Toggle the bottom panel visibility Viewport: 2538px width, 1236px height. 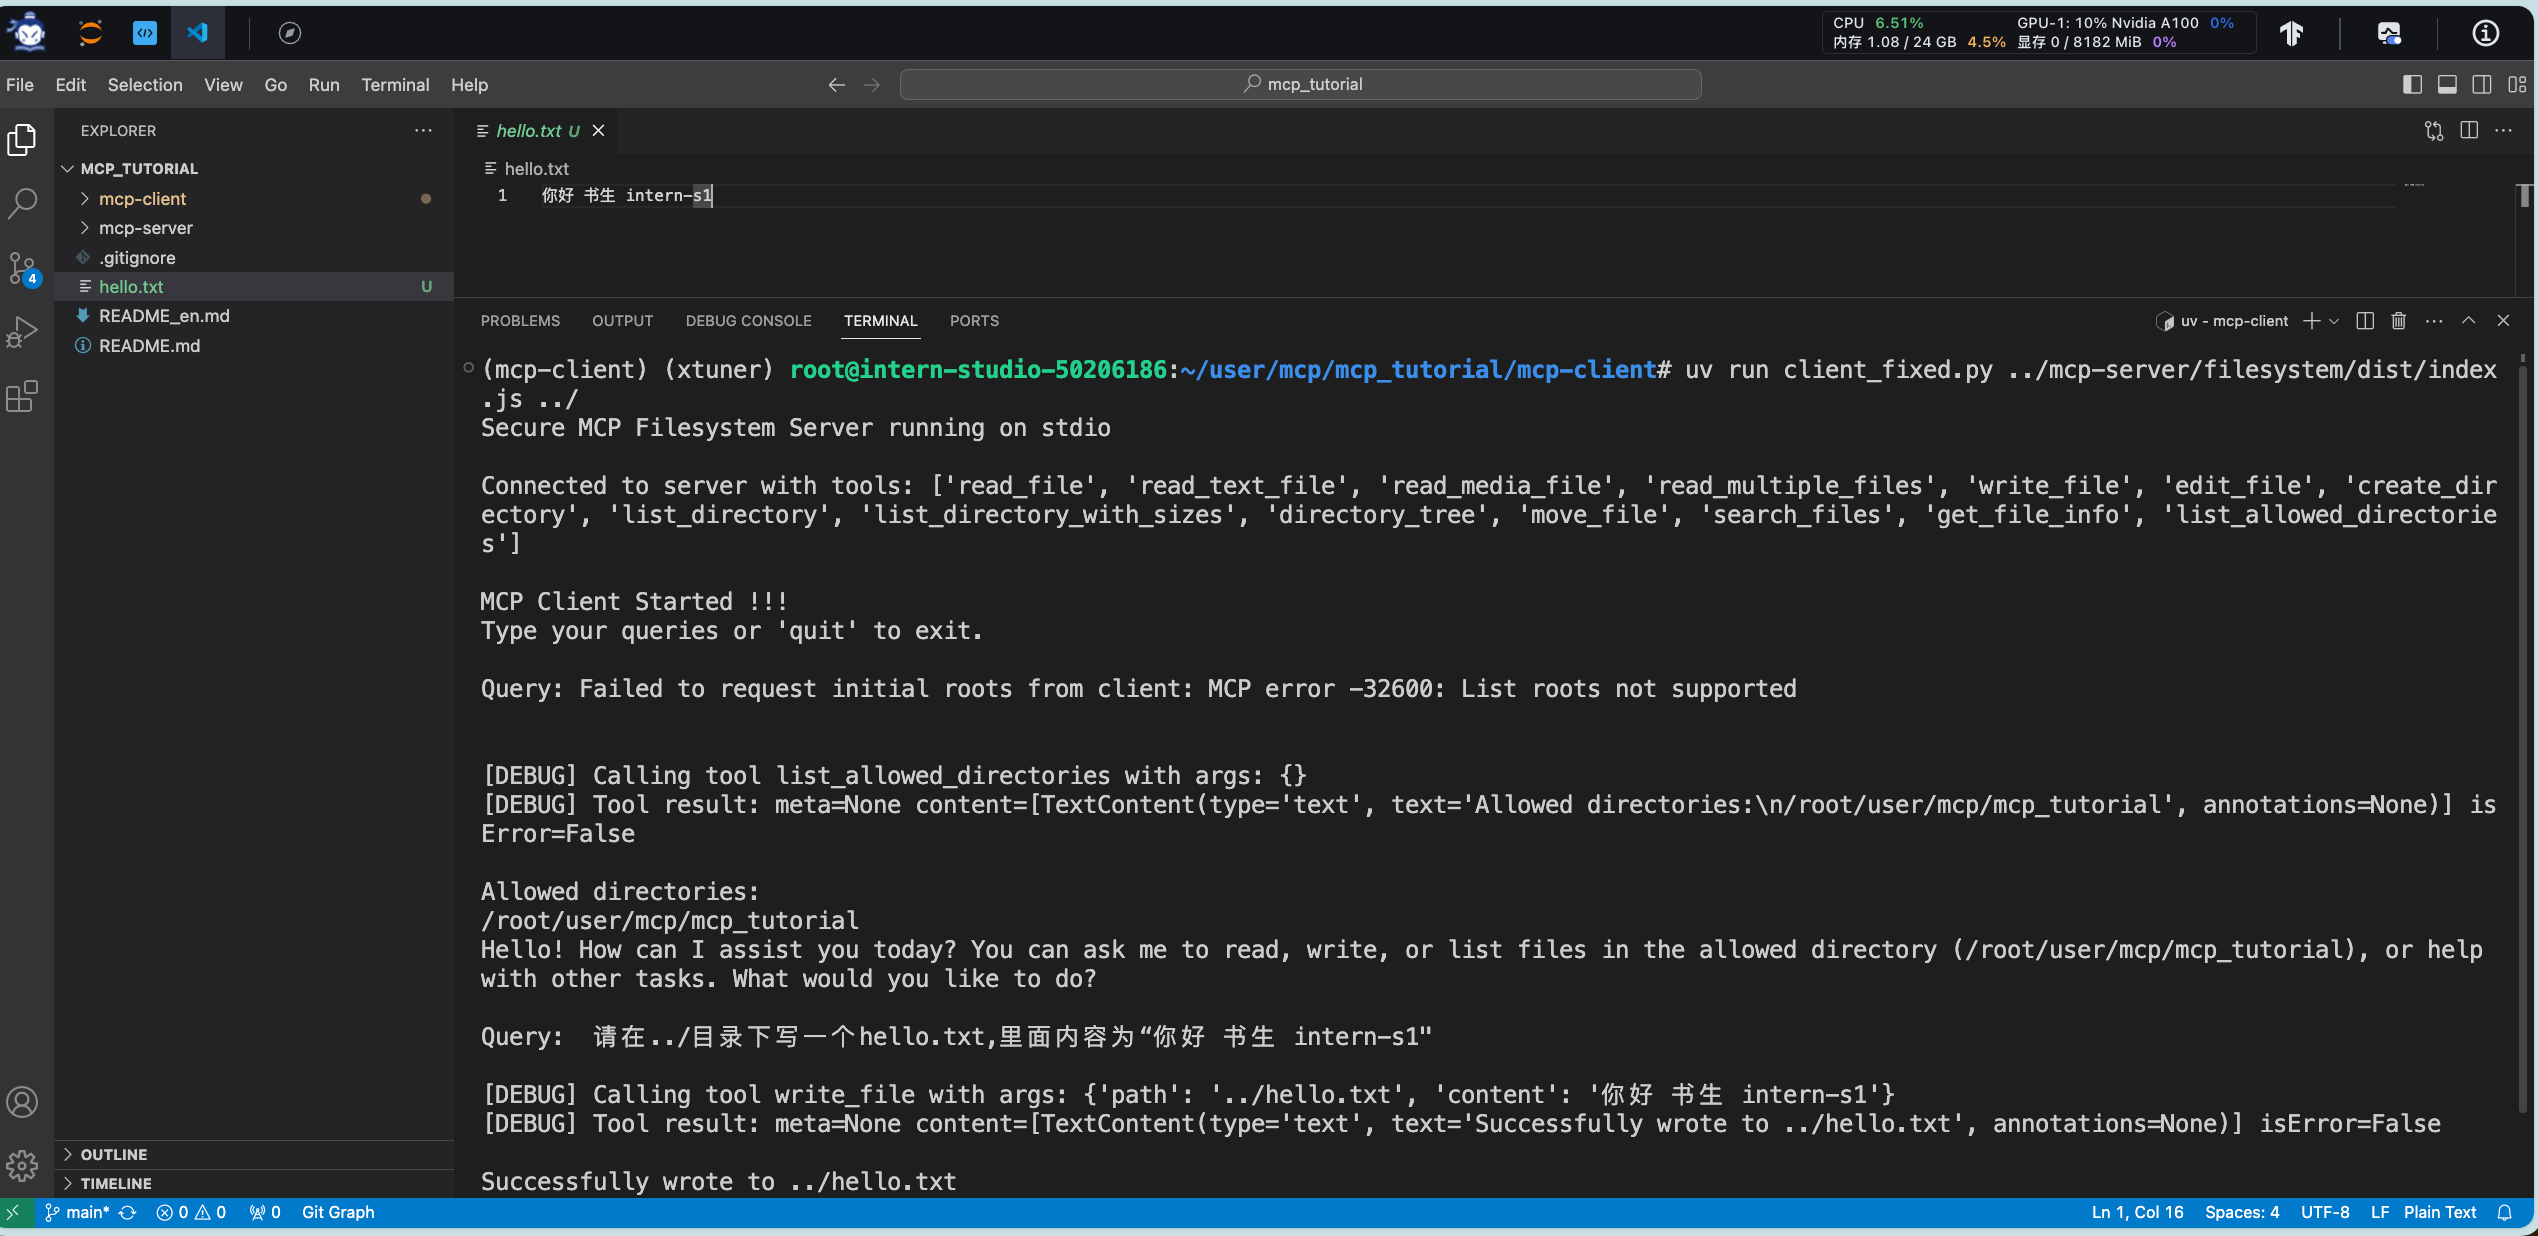pyautogui.click(x=2447, y=85)
